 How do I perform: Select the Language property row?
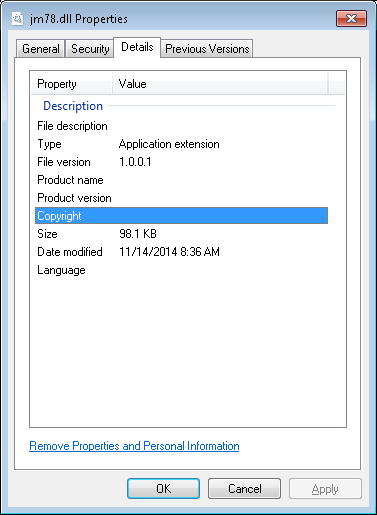(181, 270)
